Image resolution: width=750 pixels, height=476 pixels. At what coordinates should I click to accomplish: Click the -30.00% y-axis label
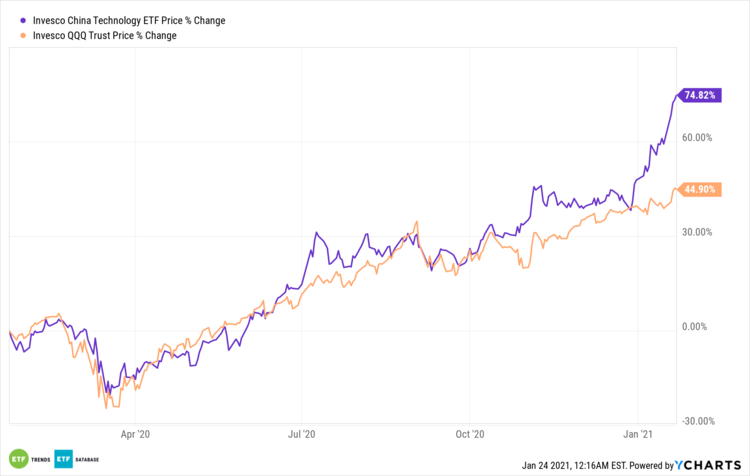[695, 420]
